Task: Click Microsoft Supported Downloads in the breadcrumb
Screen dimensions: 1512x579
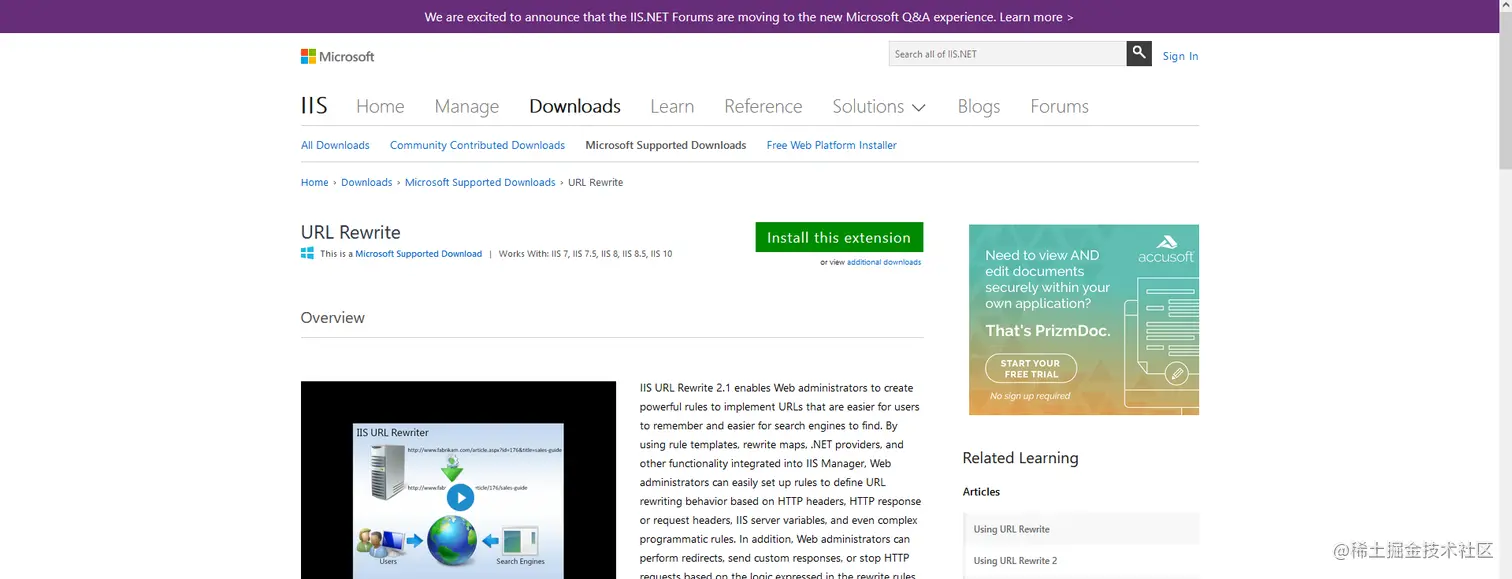Action: (x=480, y=182)
